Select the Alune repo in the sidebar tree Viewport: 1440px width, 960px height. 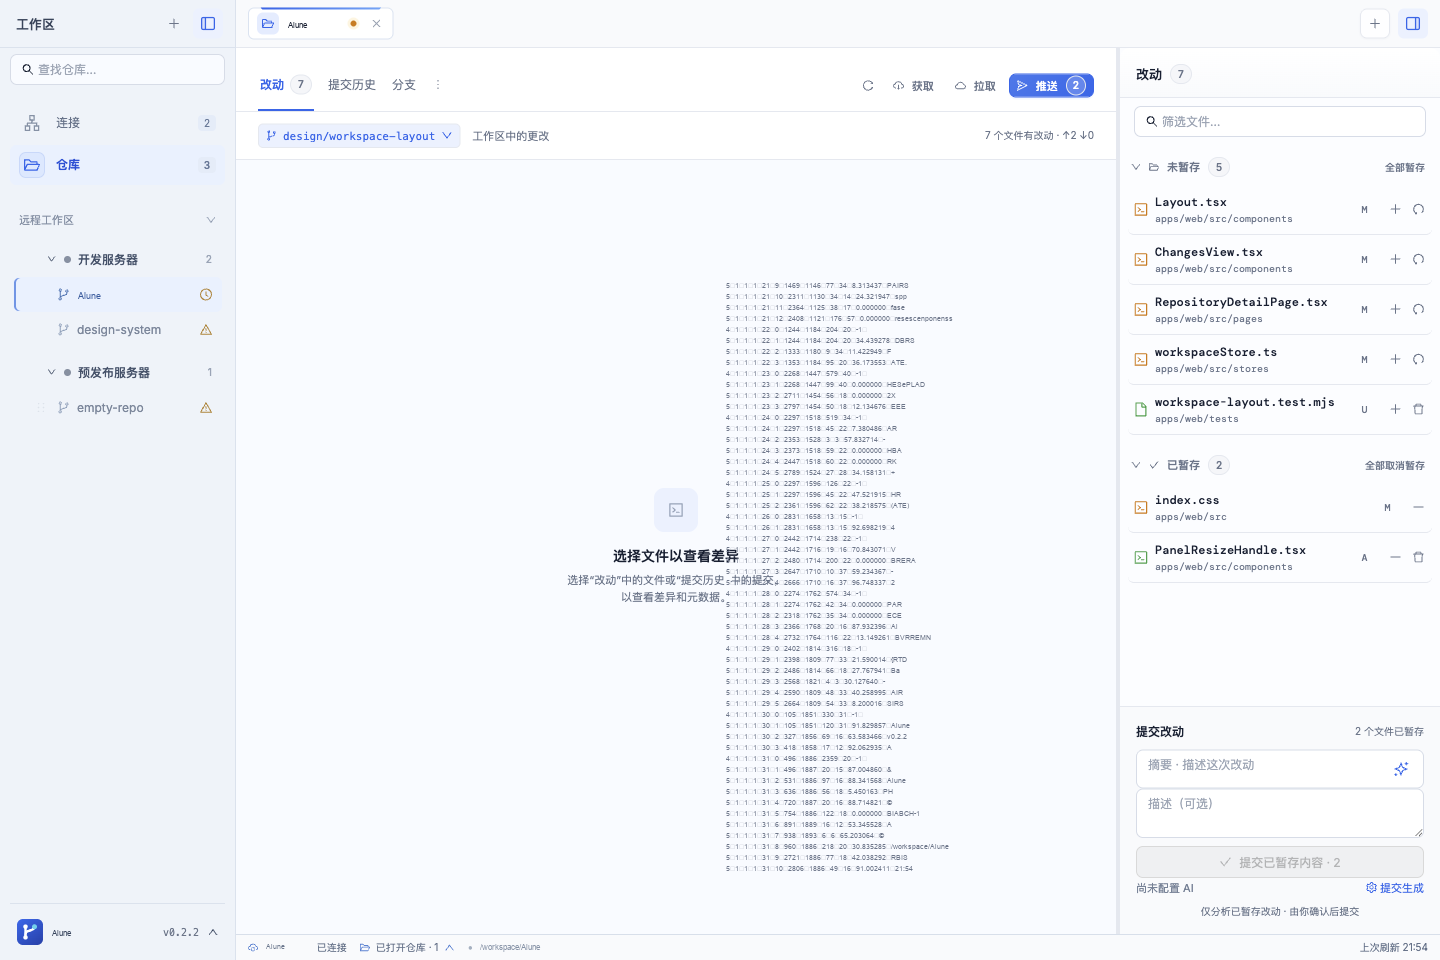118,295
